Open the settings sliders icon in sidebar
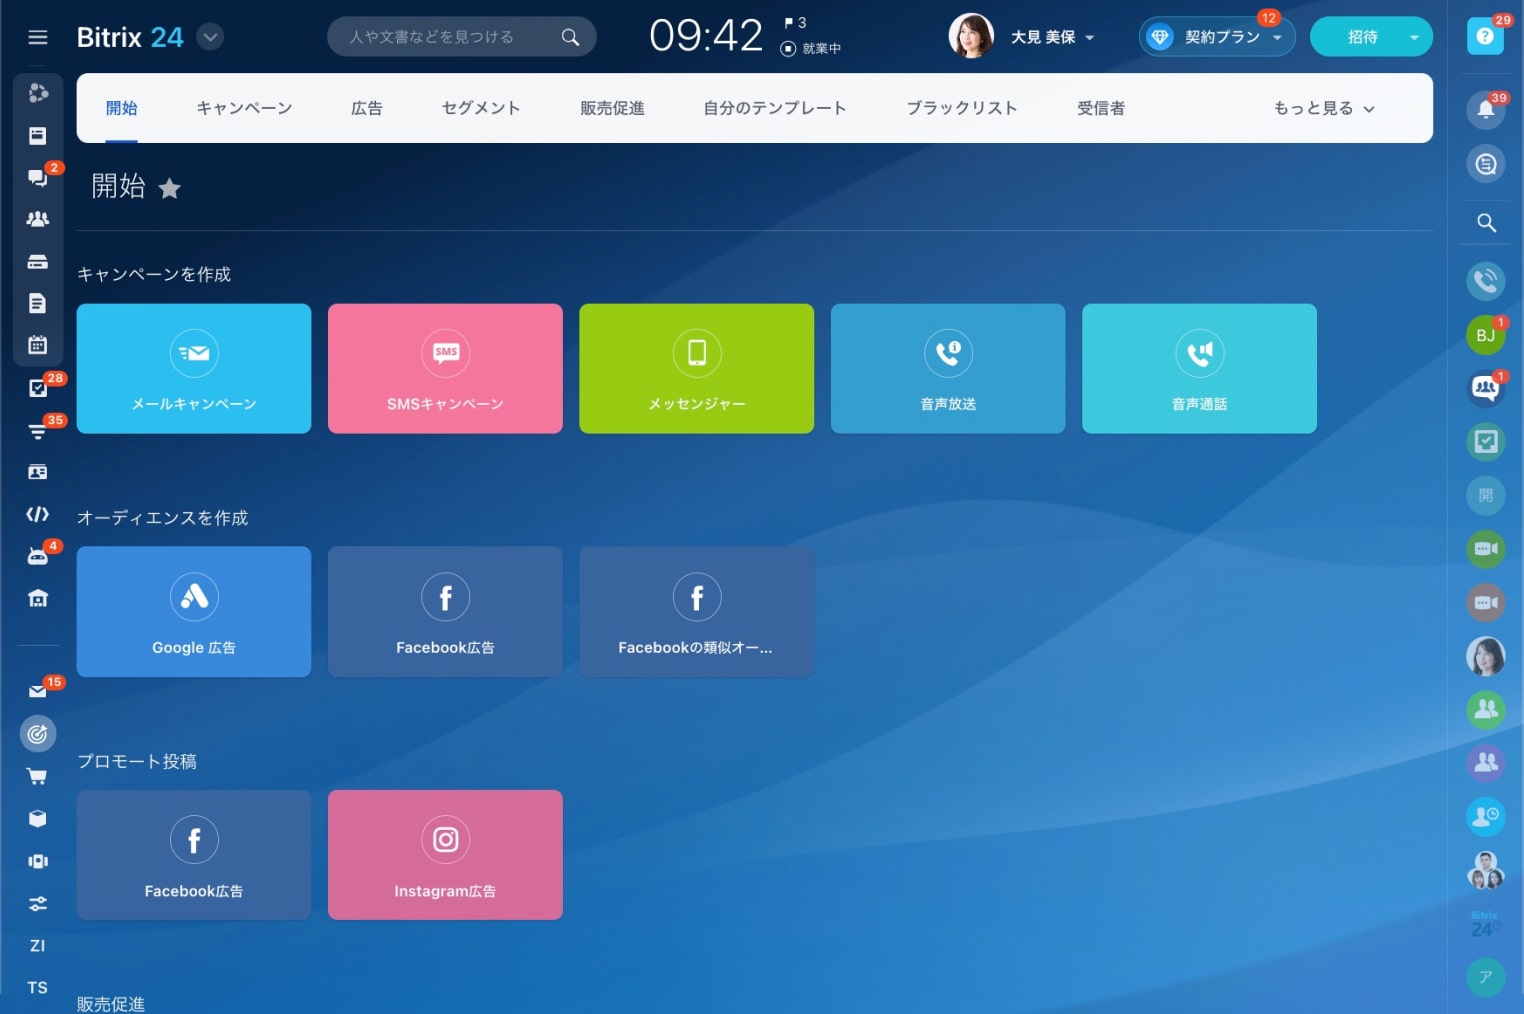Viewport: 1524px width, 1014px height. pos(38,903)
